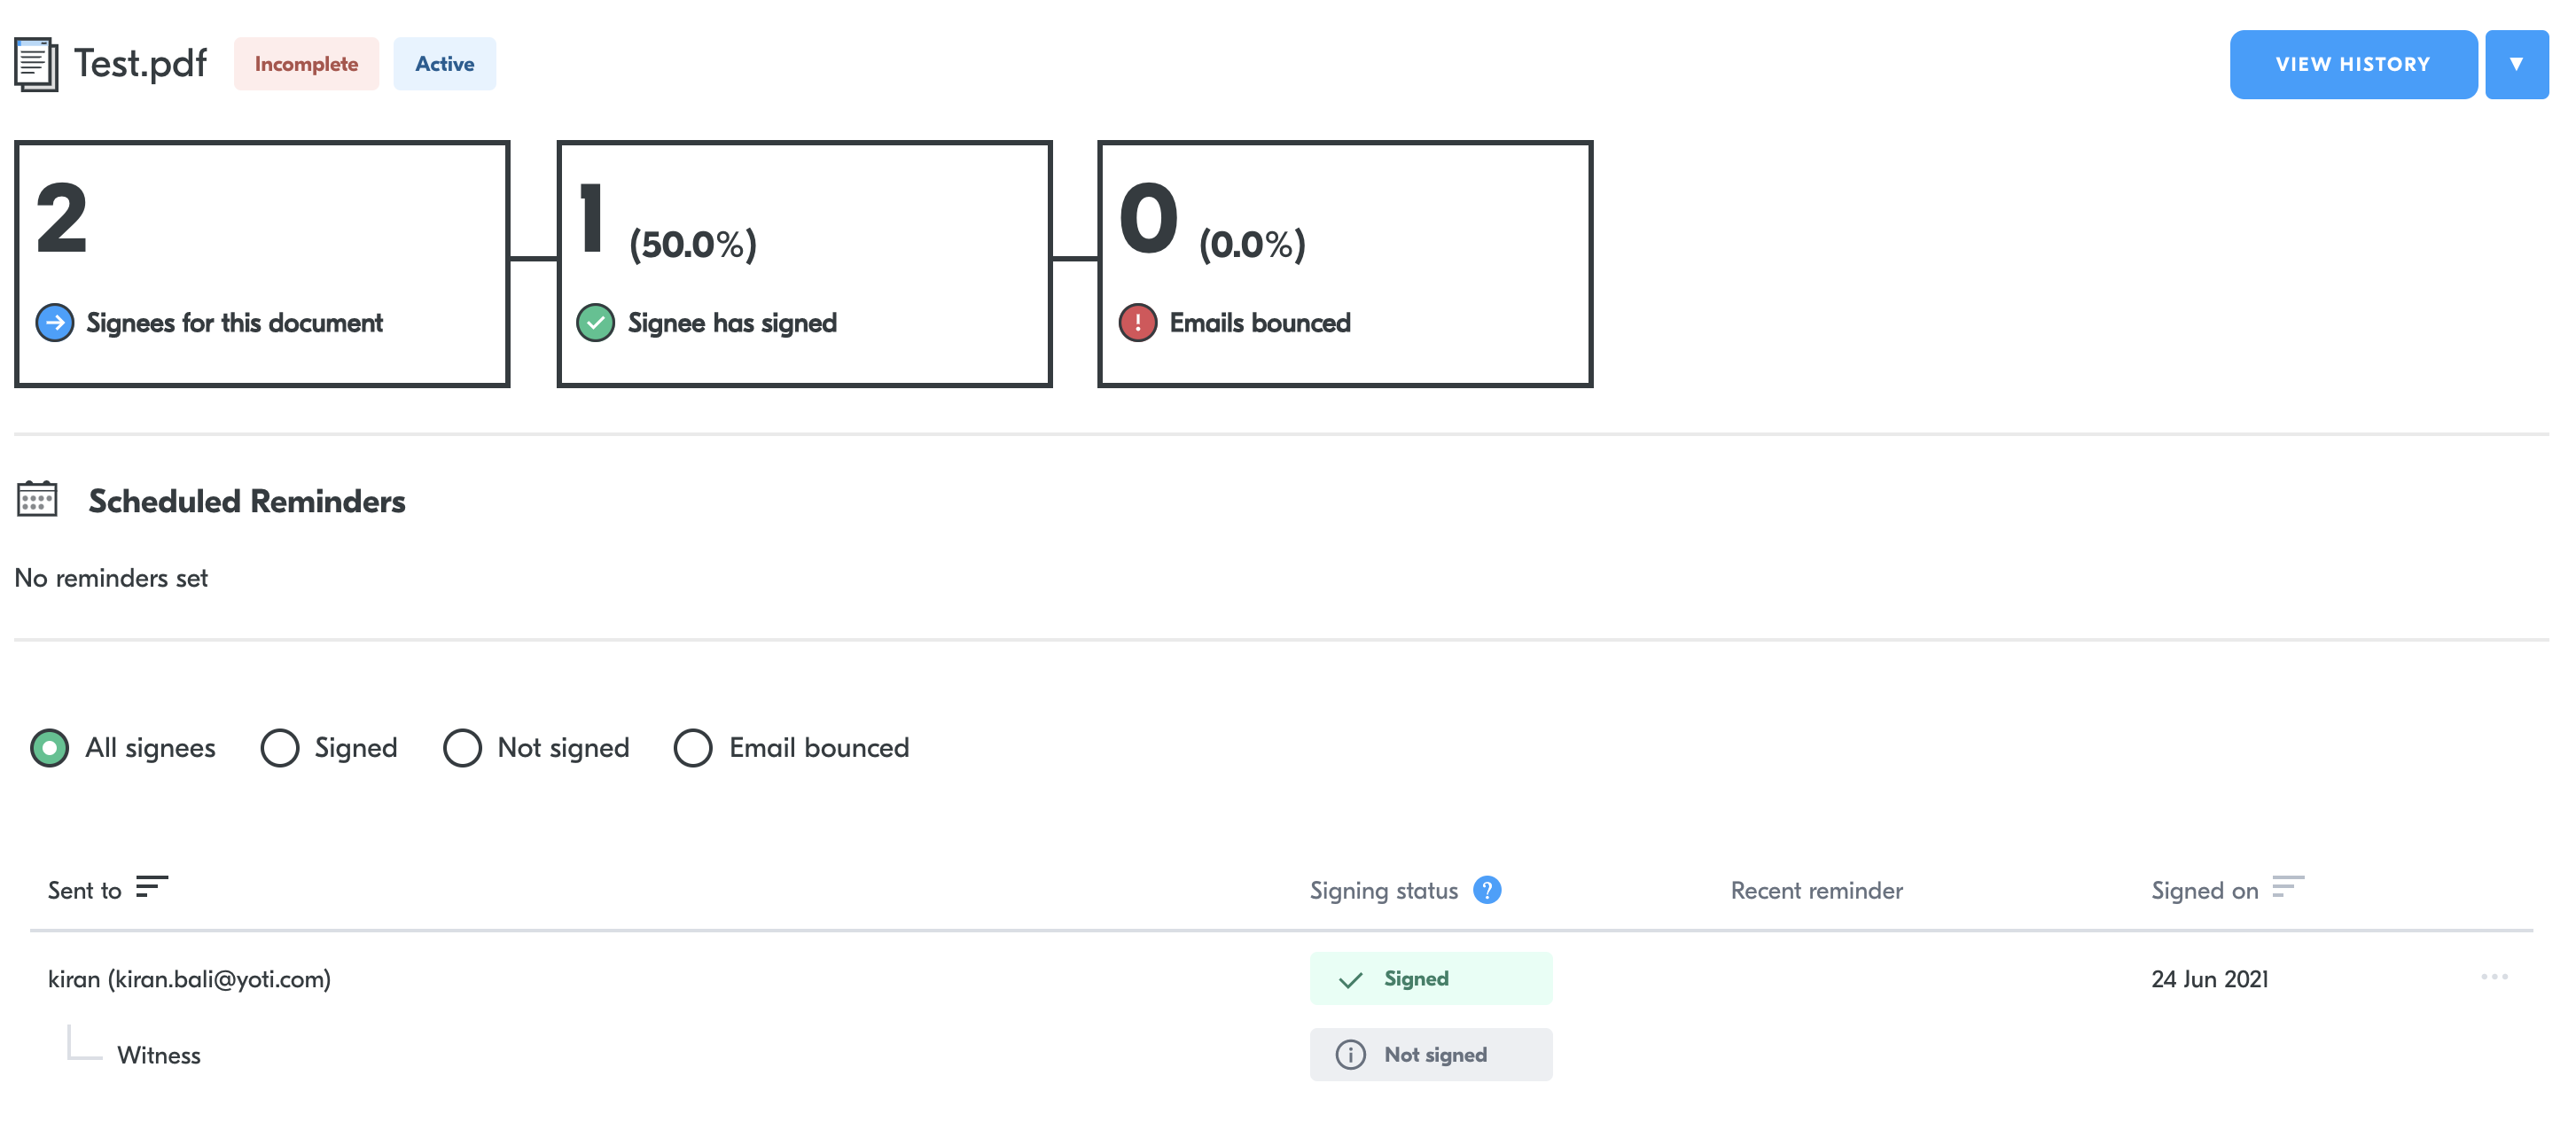Expand the dropdown arrow beside View History
The height and width of the screenshot is (1122, 2576).
2517,65
